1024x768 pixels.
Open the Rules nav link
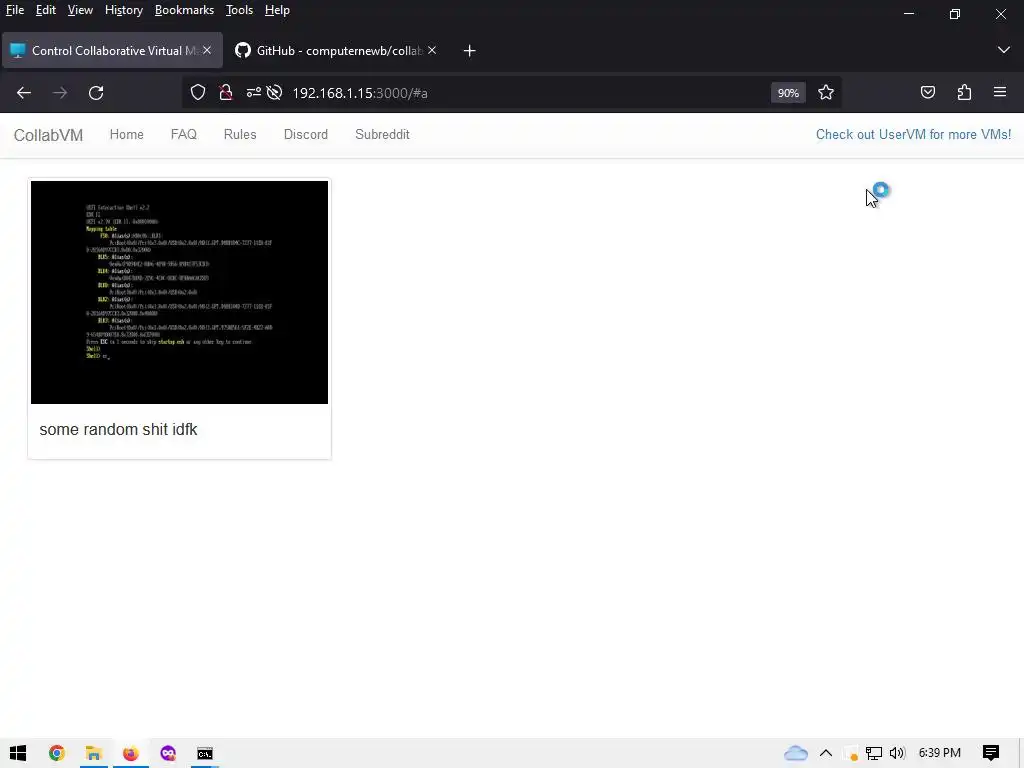[x=240, y=135]
